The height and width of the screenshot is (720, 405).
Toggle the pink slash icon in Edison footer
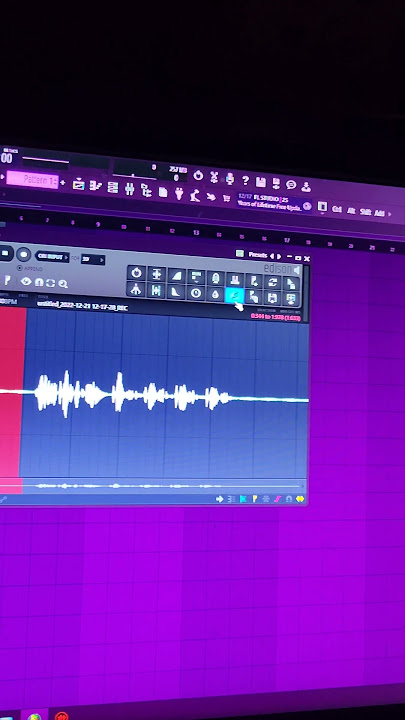[x=277, y=499]
